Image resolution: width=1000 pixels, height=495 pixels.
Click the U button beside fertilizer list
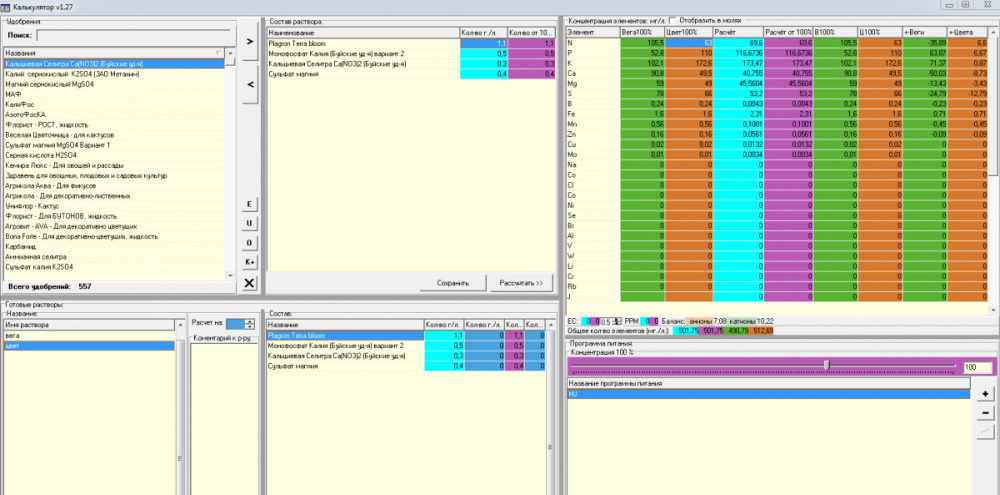tap(249, 223)
